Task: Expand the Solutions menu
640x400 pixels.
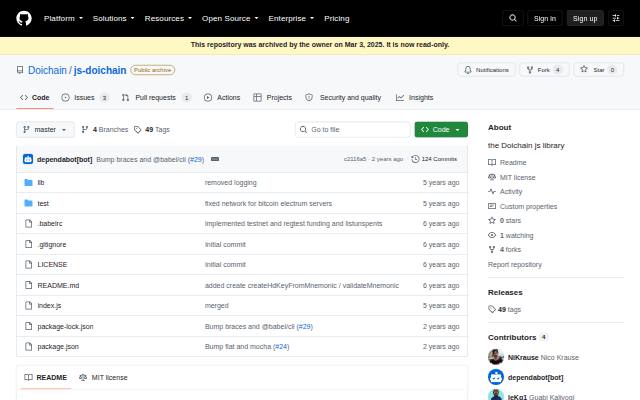Action: [113, 18]
